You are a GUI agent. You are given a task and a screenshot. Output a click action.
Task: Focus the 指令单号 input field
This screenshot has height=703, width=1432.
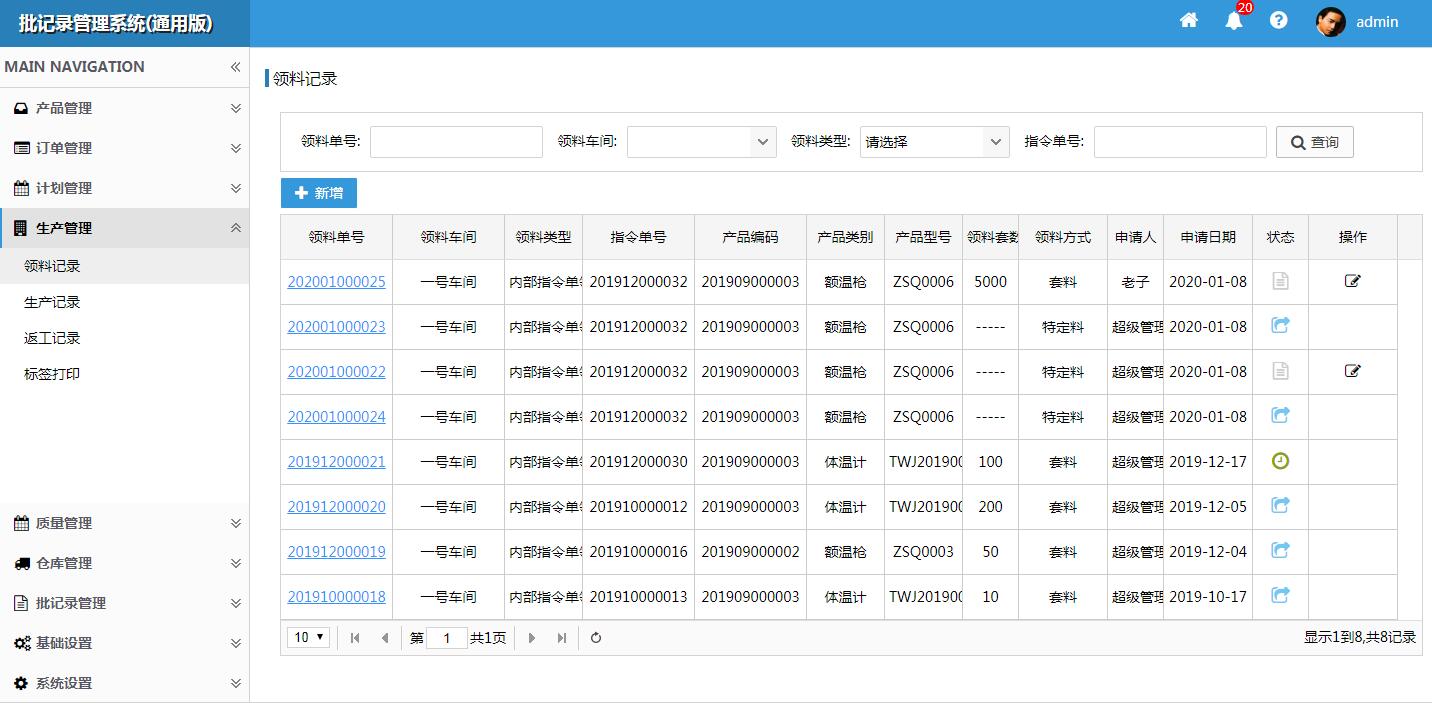click(x=1180, y=142)
